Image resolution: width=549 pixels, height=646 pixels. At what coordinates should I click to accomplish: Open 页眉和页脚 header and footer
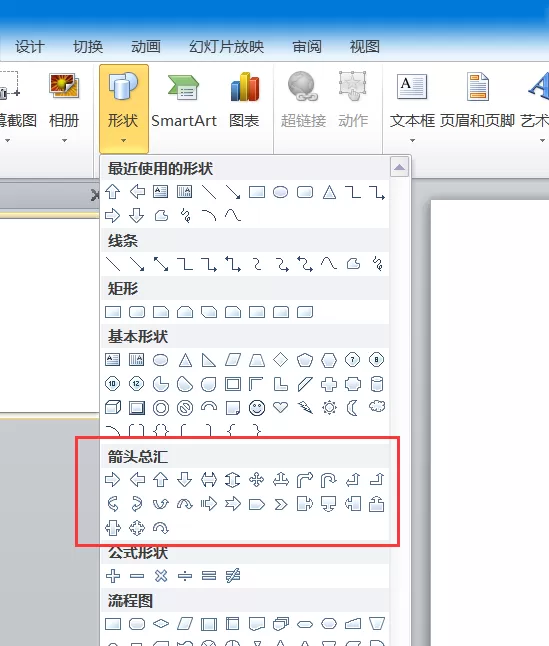tap(477, 101)
